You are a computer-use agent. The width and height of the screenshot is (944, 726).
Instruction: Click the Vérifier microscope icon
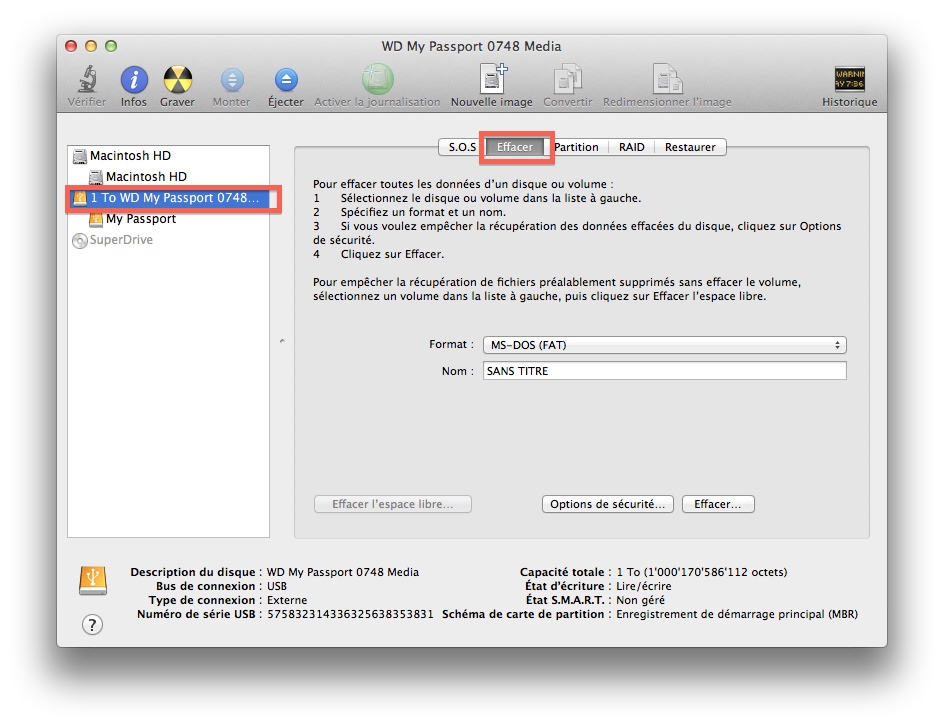coord(87,80)
